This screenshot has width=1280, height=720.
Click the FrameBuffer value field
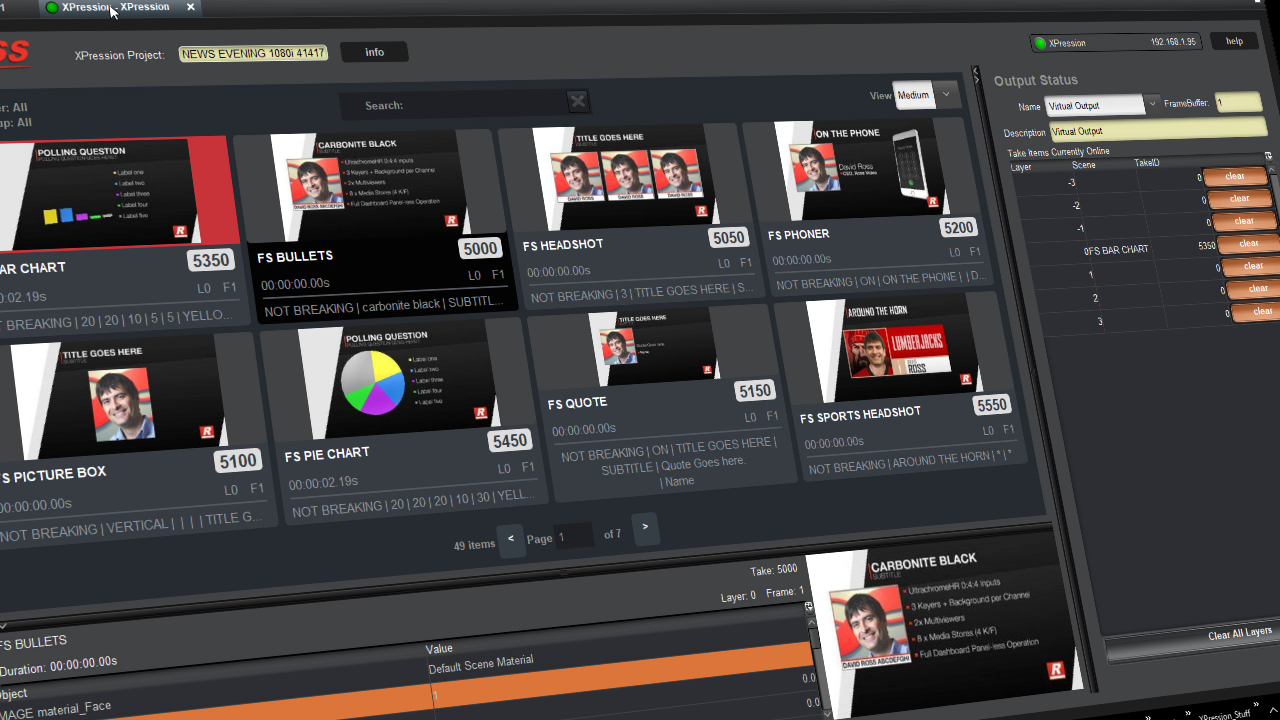(1237, 102)
